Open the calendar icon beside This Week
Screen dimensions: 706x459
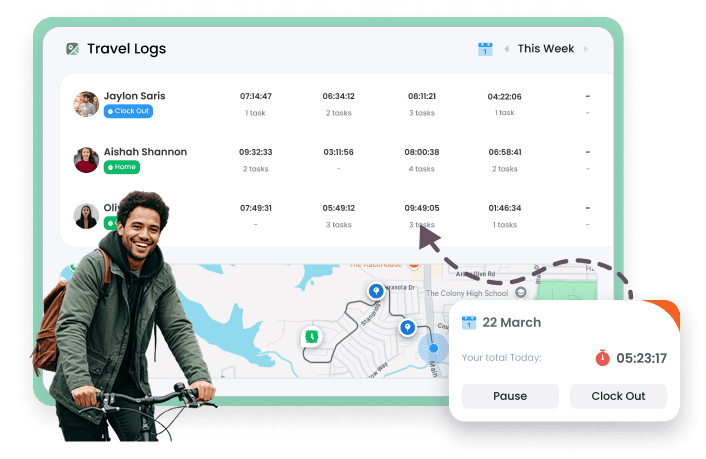coord(485,49)
